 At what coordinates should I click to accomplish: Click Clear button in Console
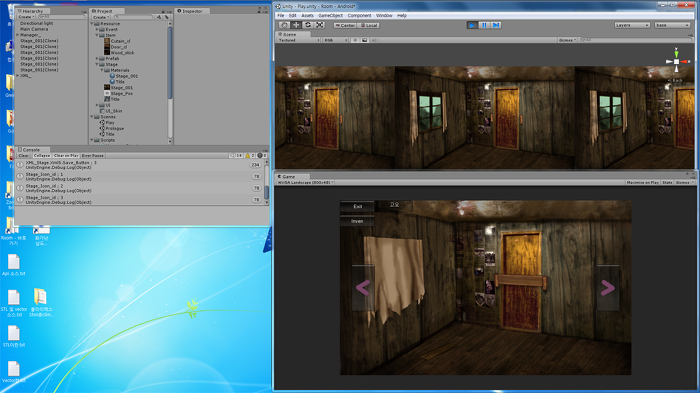pyautogui.click(x=24, y=155)
